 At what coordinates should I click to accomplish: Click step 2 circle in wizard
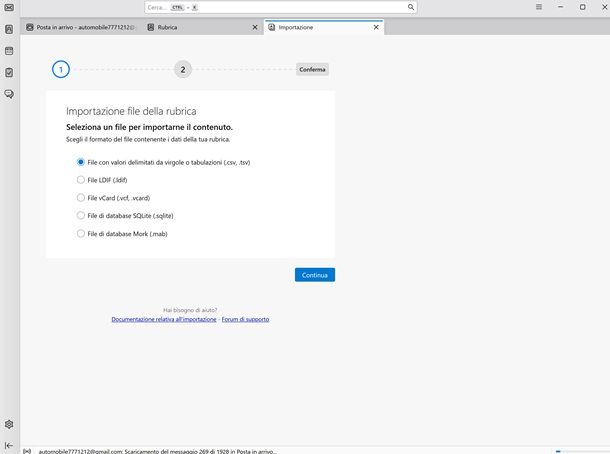click(183, 69)
